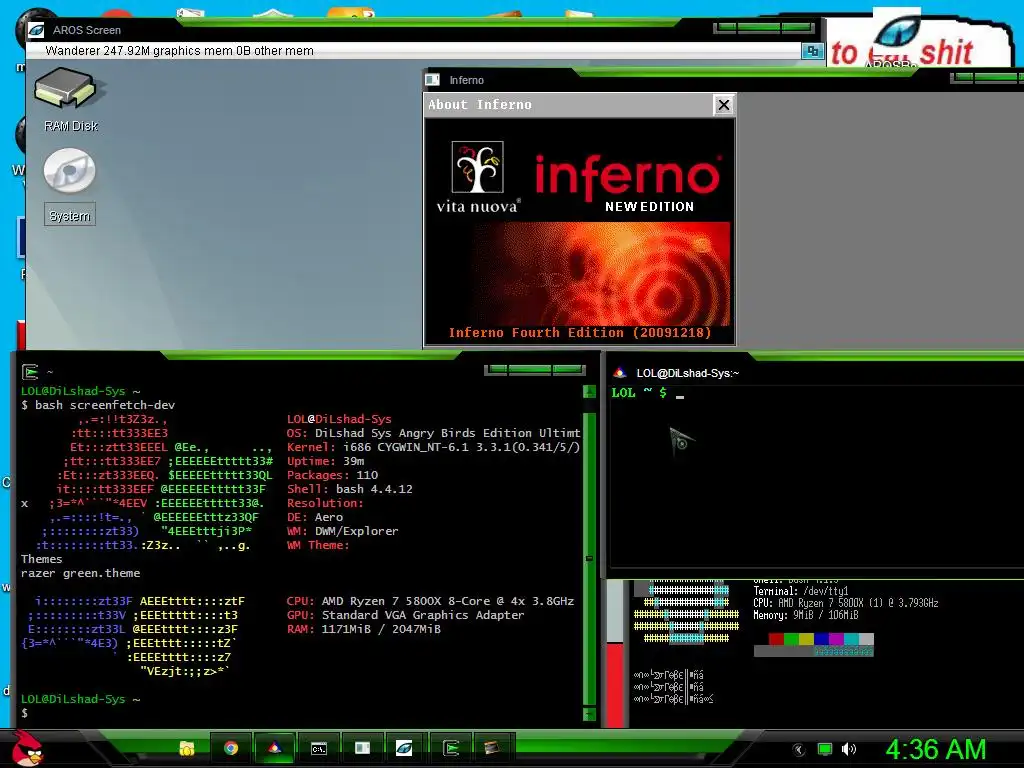The width and height of the screenshot is (1024, 768).
Task: Click the Terminal: /dev/tty1 line
Action: [801, 591]
